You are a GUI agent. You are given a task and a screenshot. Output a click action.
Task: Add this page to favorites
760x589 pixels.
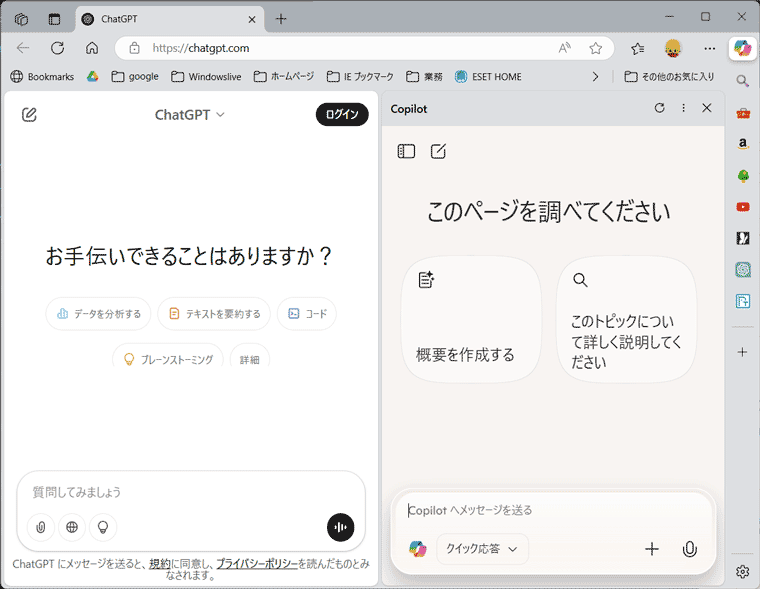[x=596, y=48]
